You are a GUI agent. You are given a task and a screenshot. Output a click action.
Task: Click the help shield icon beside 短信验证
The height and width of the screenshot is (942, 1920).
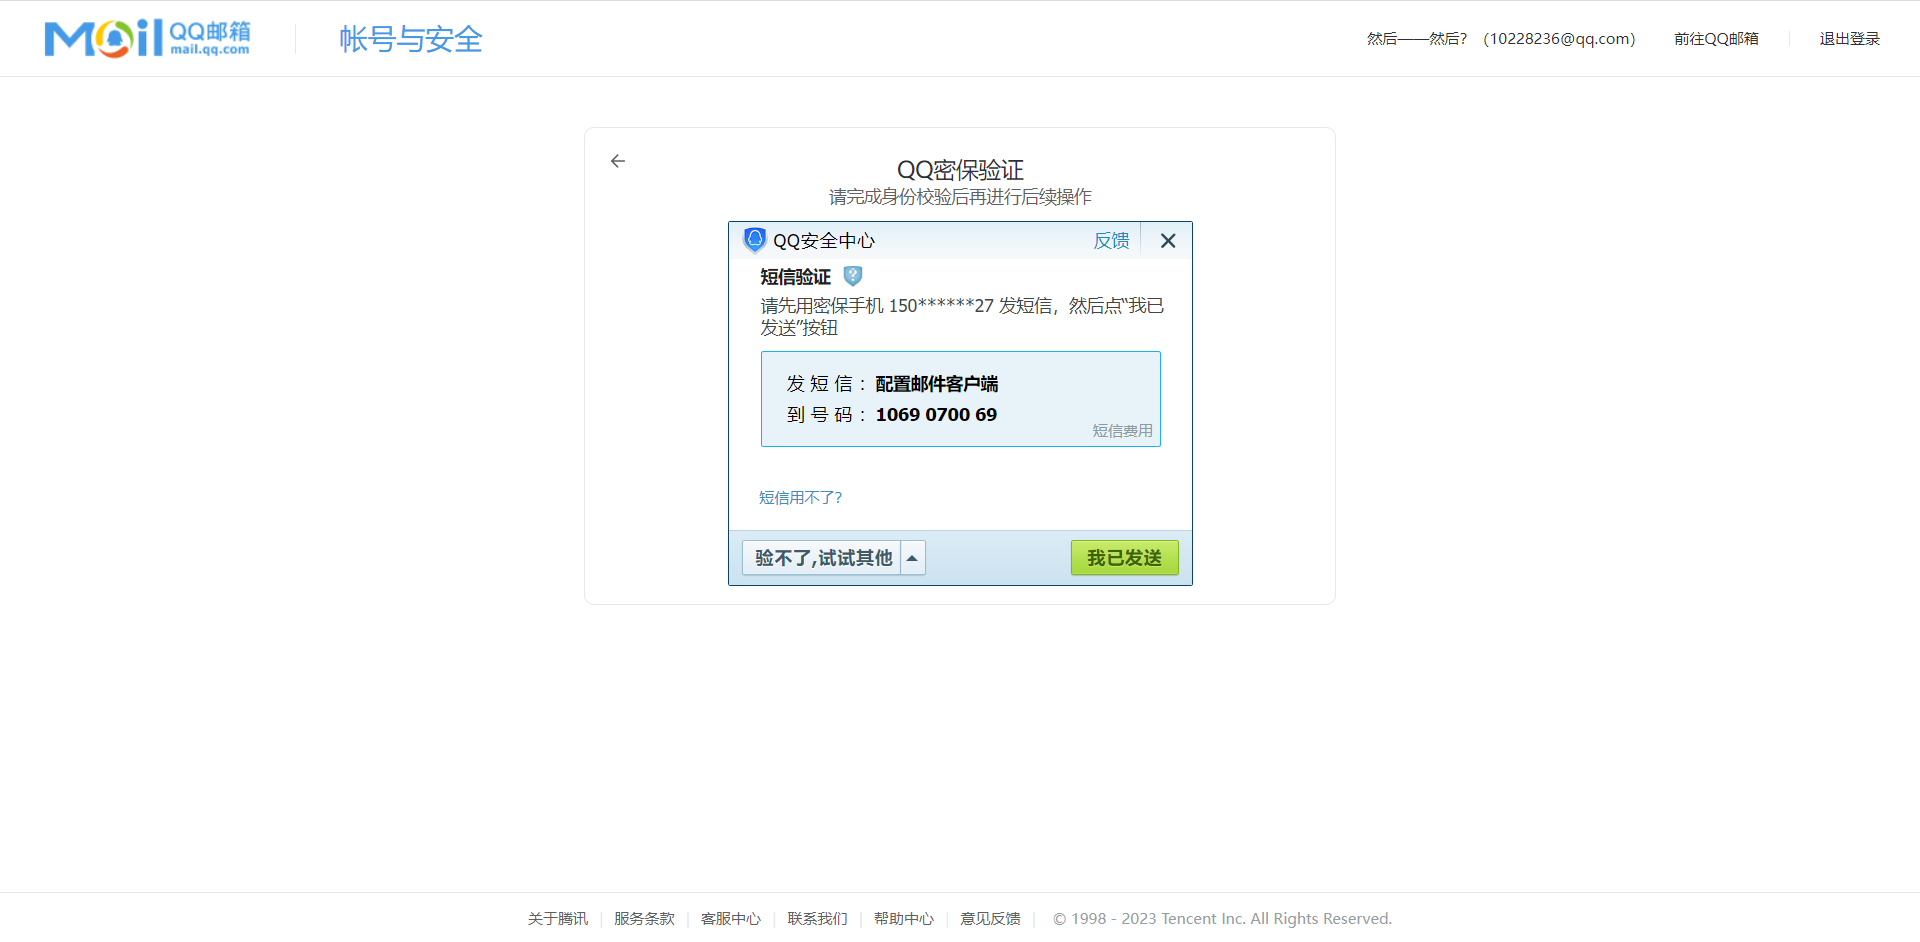[x=853, y=276]
